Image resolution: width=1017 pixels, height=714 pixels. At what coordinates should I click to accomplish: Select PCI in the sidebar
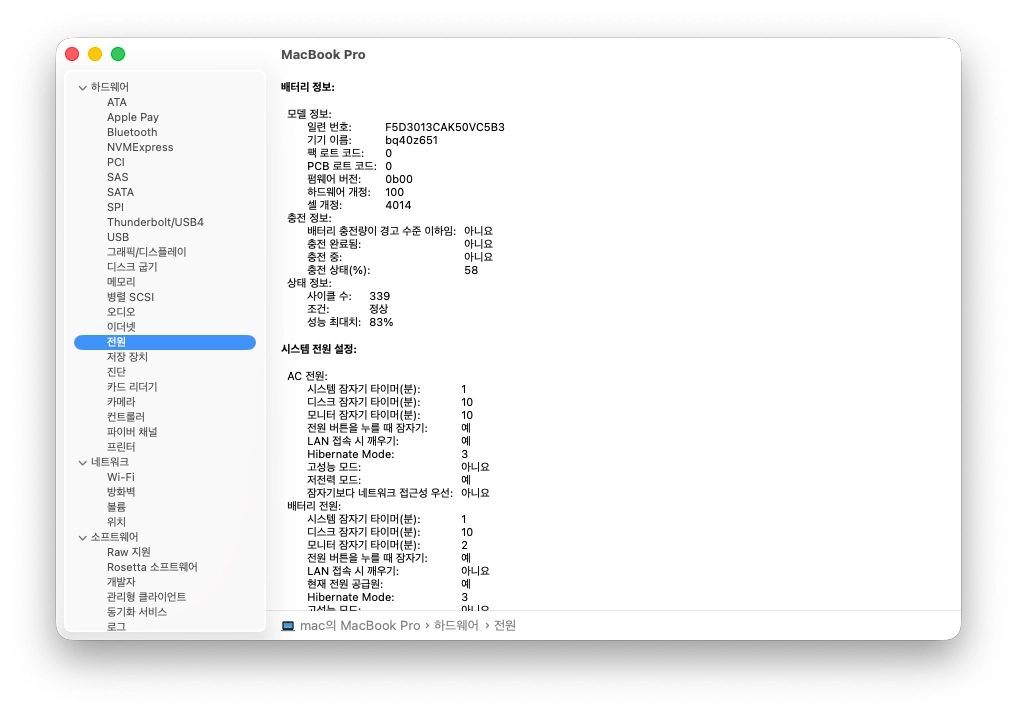(116, 162)
